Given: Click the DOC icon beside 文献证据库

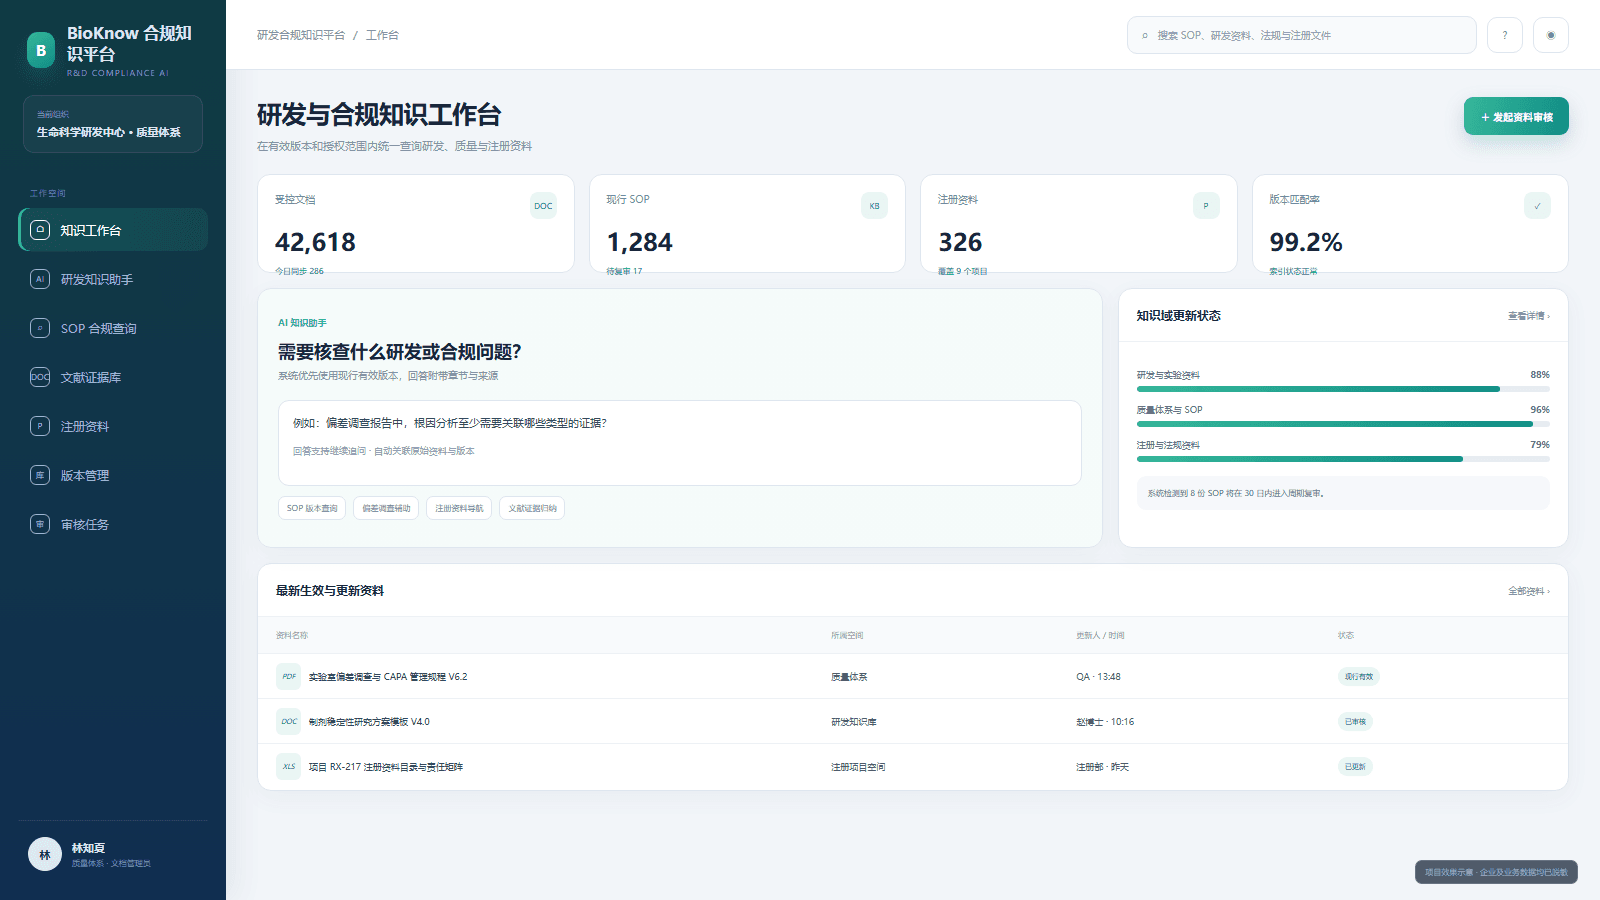Looking at the screenshot, I should [x=40, y=377].
